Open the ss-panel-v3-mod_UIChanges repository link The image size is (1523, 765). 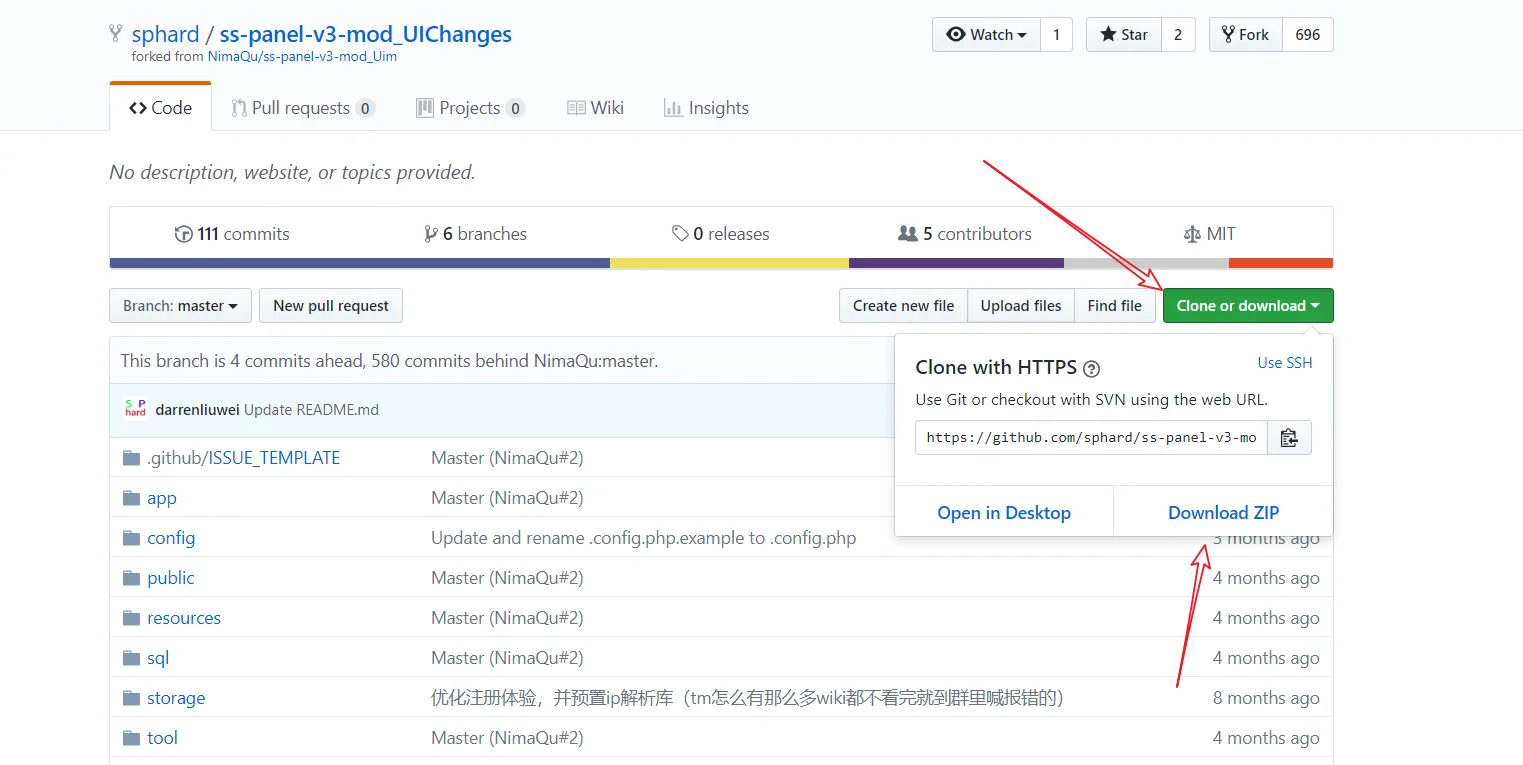click(x=366, y=34)
